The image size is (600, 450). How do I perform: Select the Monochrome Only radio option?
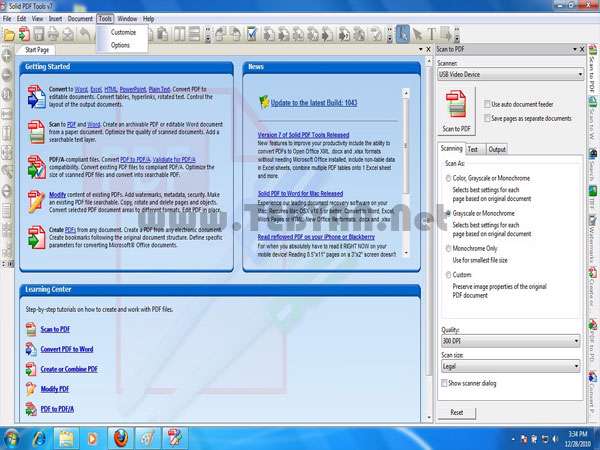448,249
